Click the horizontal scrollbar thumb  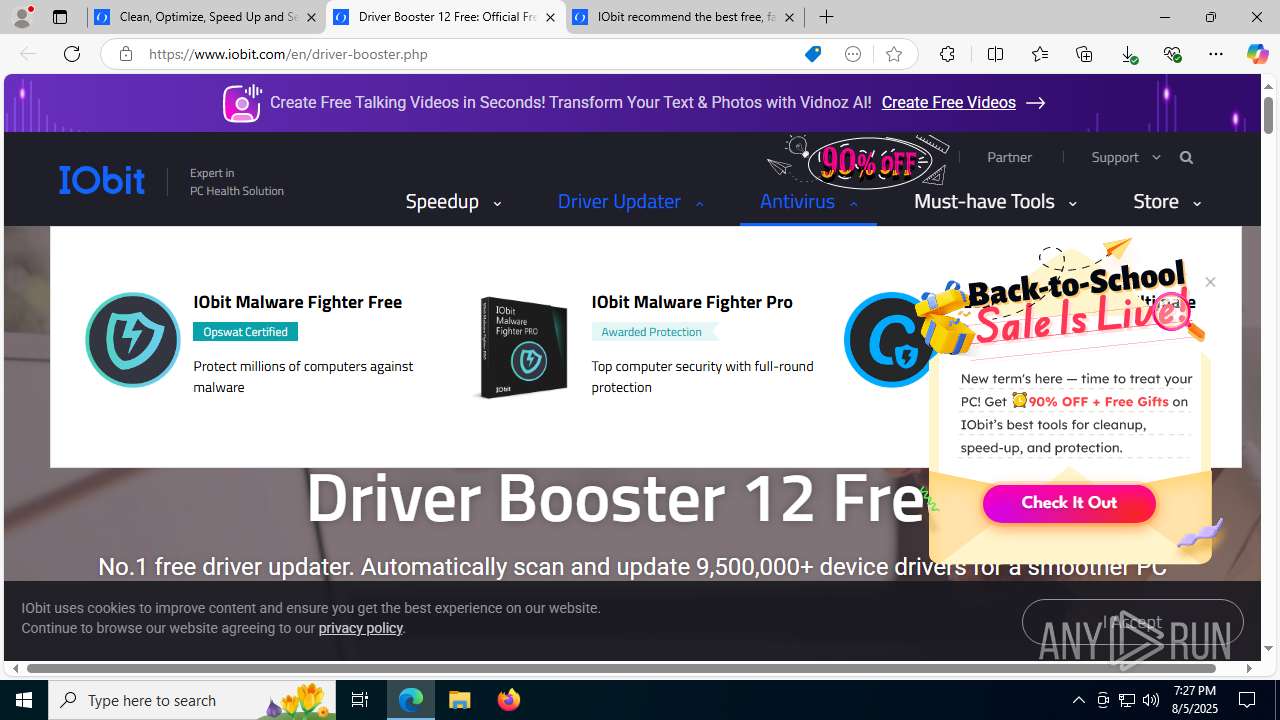click(x=621, y=668)
